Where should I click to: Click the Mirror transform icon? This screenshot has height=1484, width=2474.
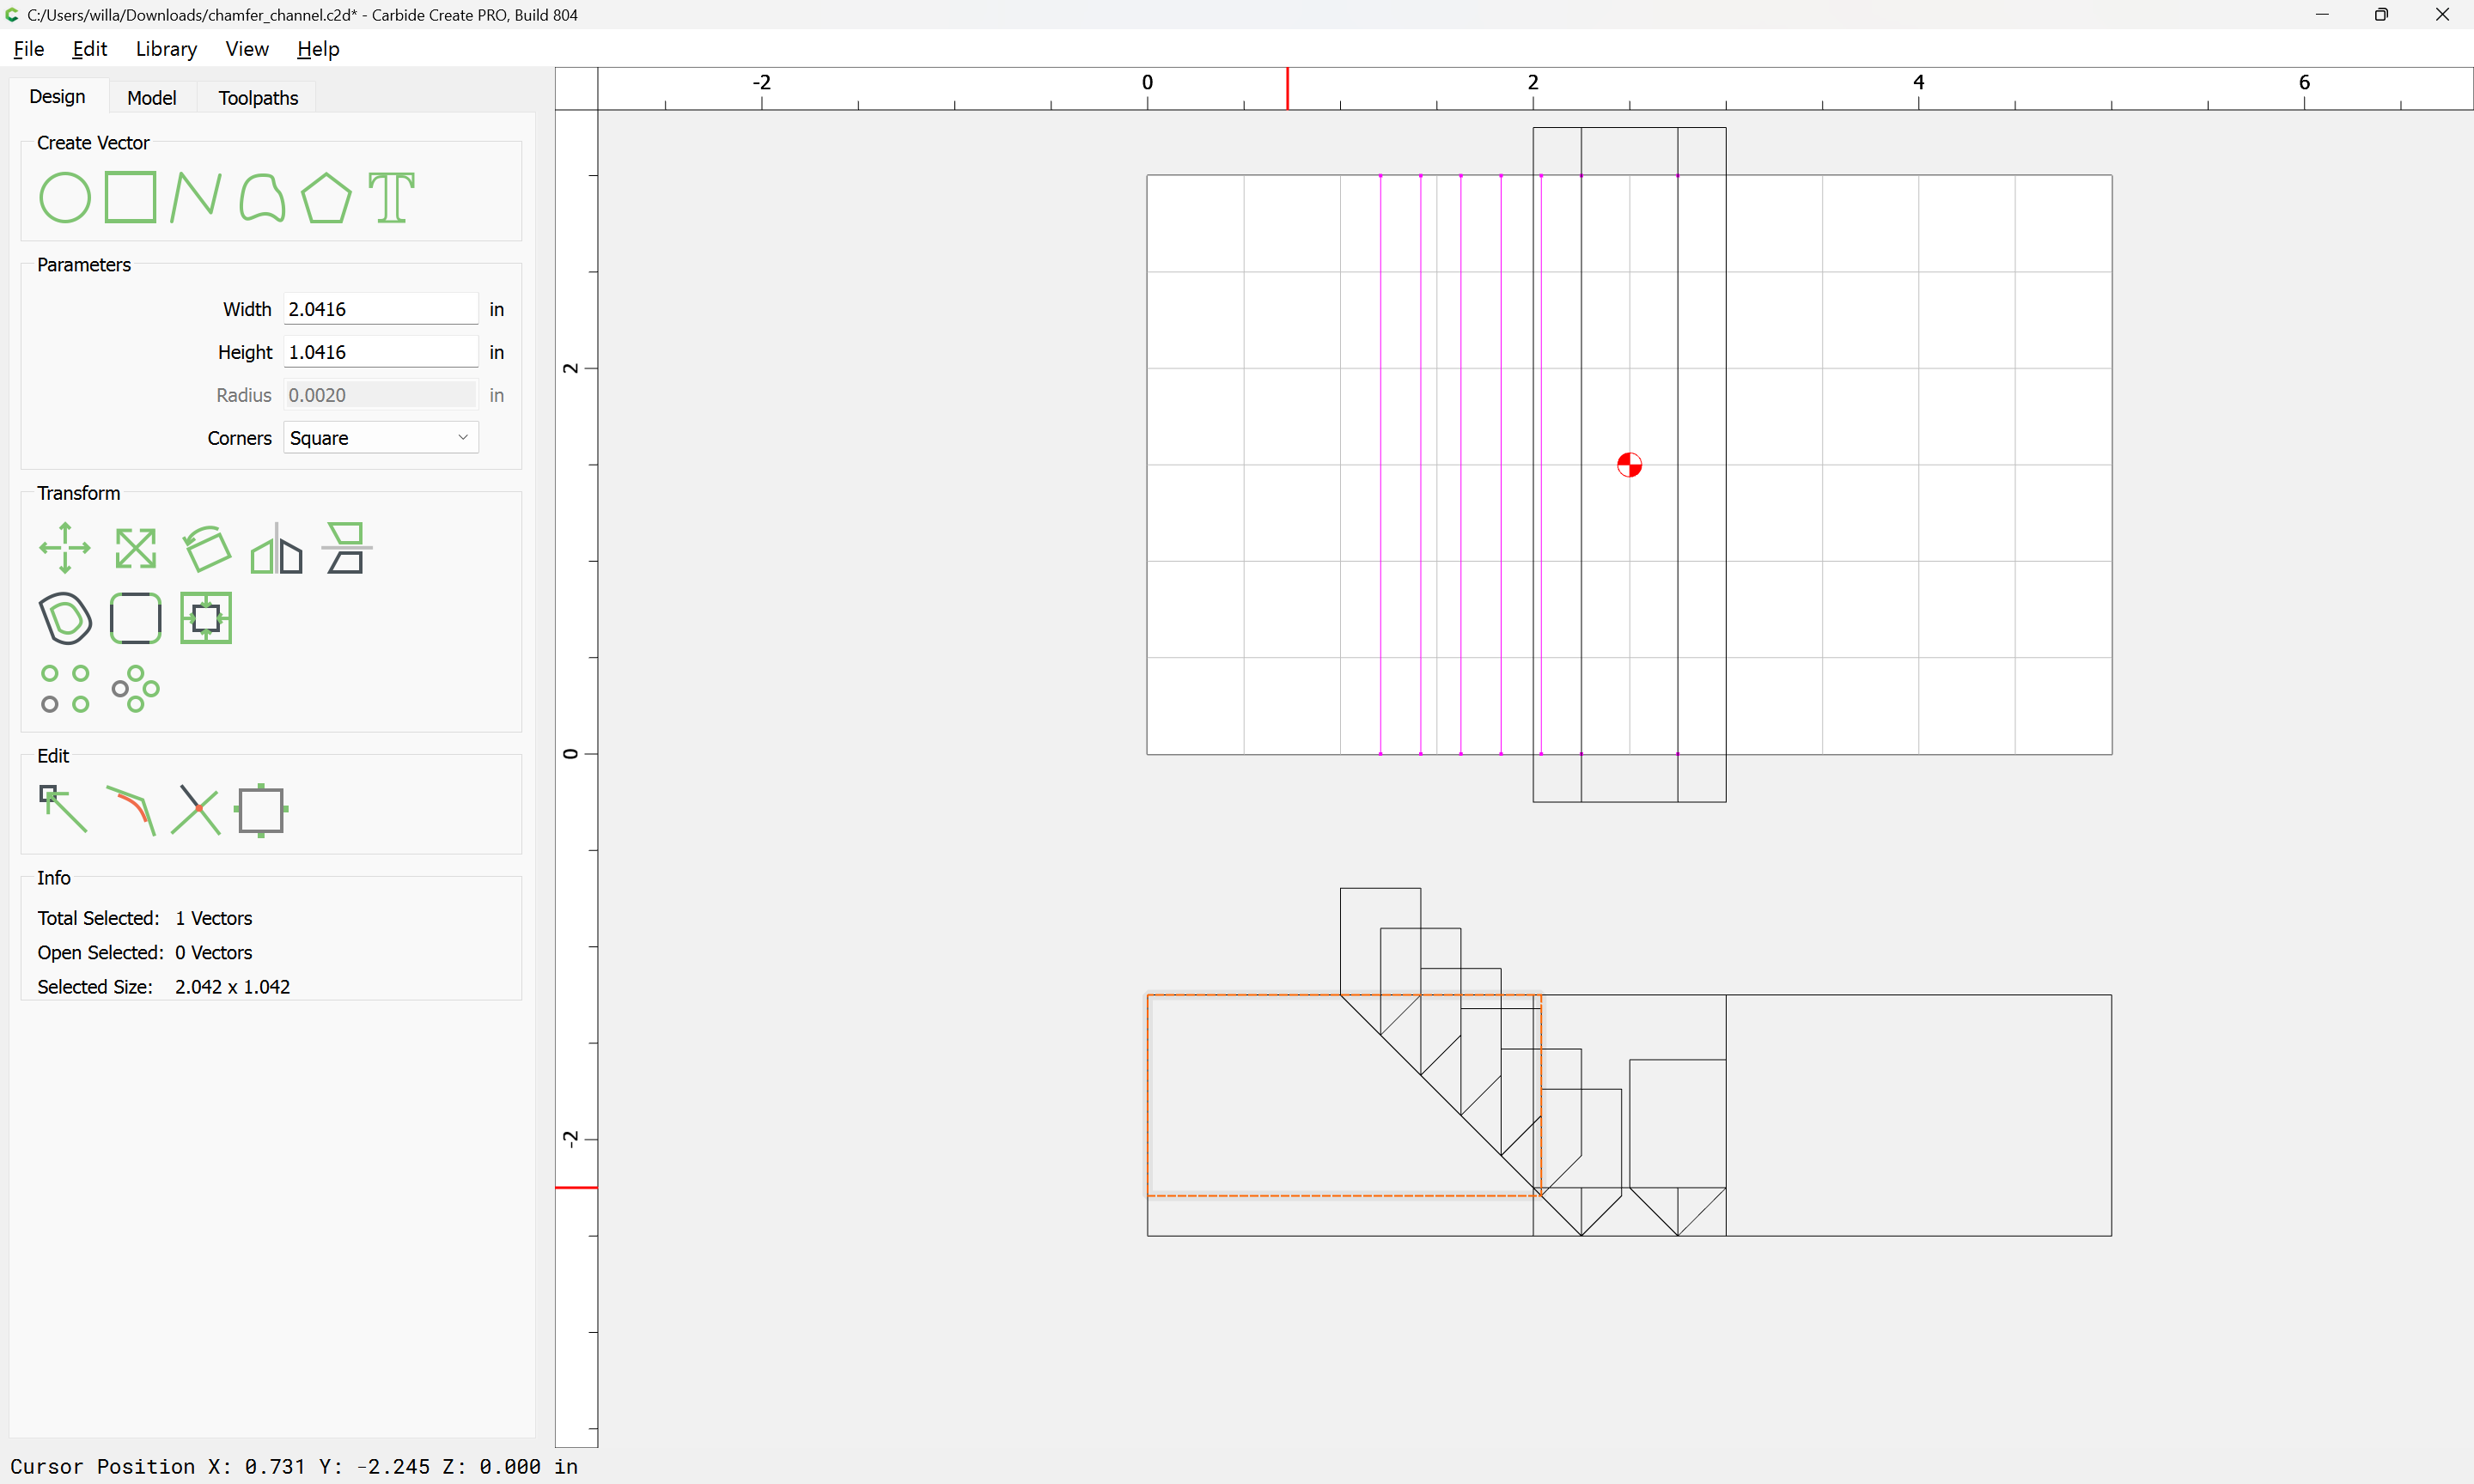[x=276, y=548]
